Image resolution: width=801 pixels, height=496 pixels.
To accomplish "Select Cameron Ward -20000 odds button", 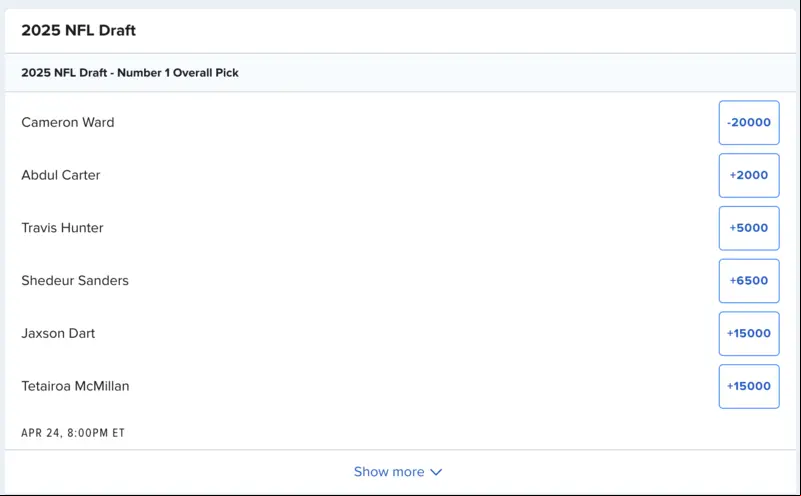I will click(x=749, y=123).
